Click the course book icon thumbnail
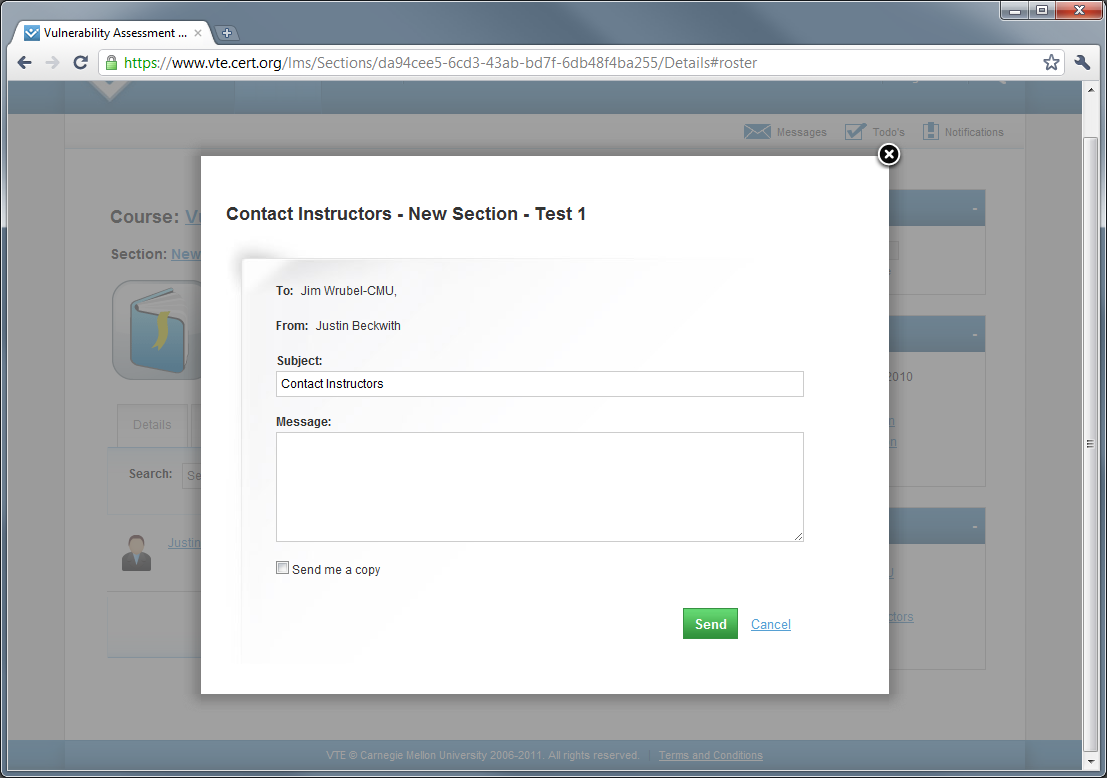Image resolution: width=1107 pixels, height=778 pixels. 157,330
